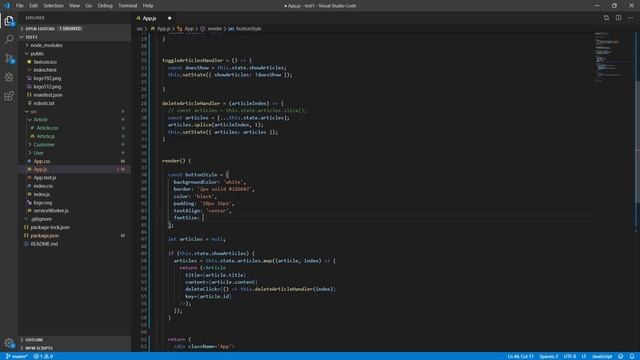
Task: Split the editor to the right
Action: pyautogui.click(x=618, y=18)
